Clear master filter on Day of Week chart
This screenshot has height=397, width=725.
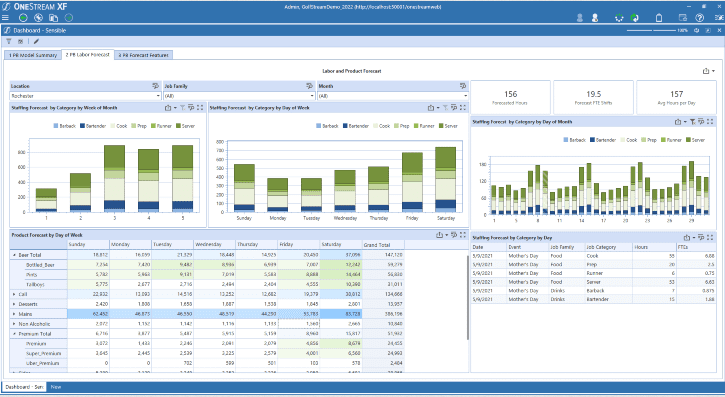pos(445,107)
